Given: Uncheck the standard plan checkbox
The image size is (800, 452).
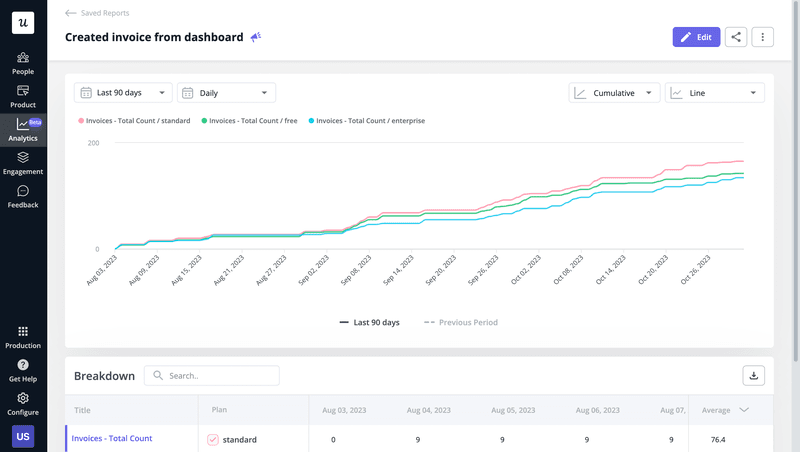Looking at the screenshot, I should click(x=213, y=439).
